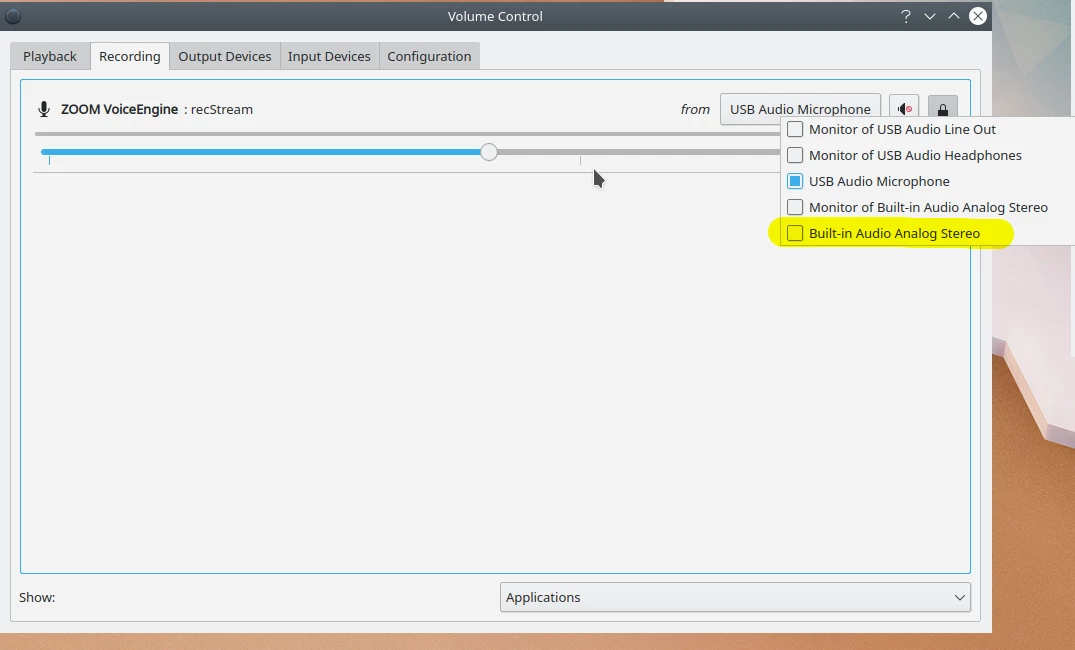Click the window menu icon in title bar

(x=12, y=16)
